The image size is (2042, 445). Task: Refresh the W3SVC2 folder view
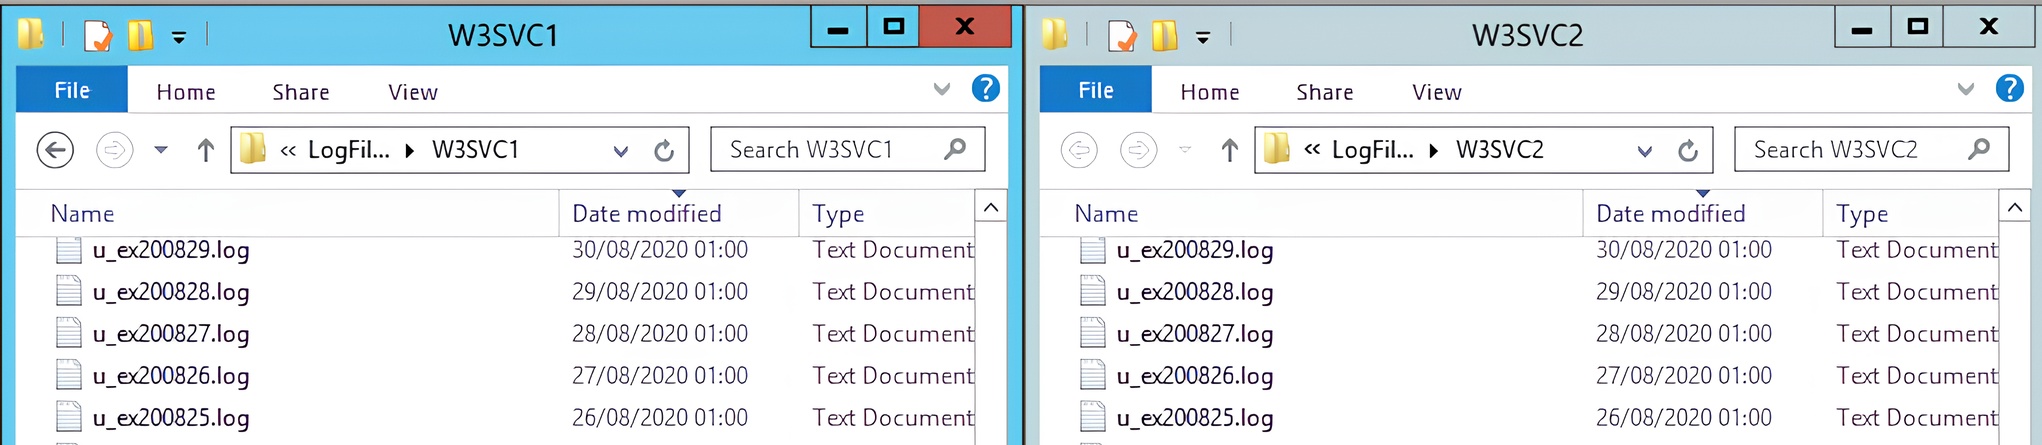pos(1688,151)
